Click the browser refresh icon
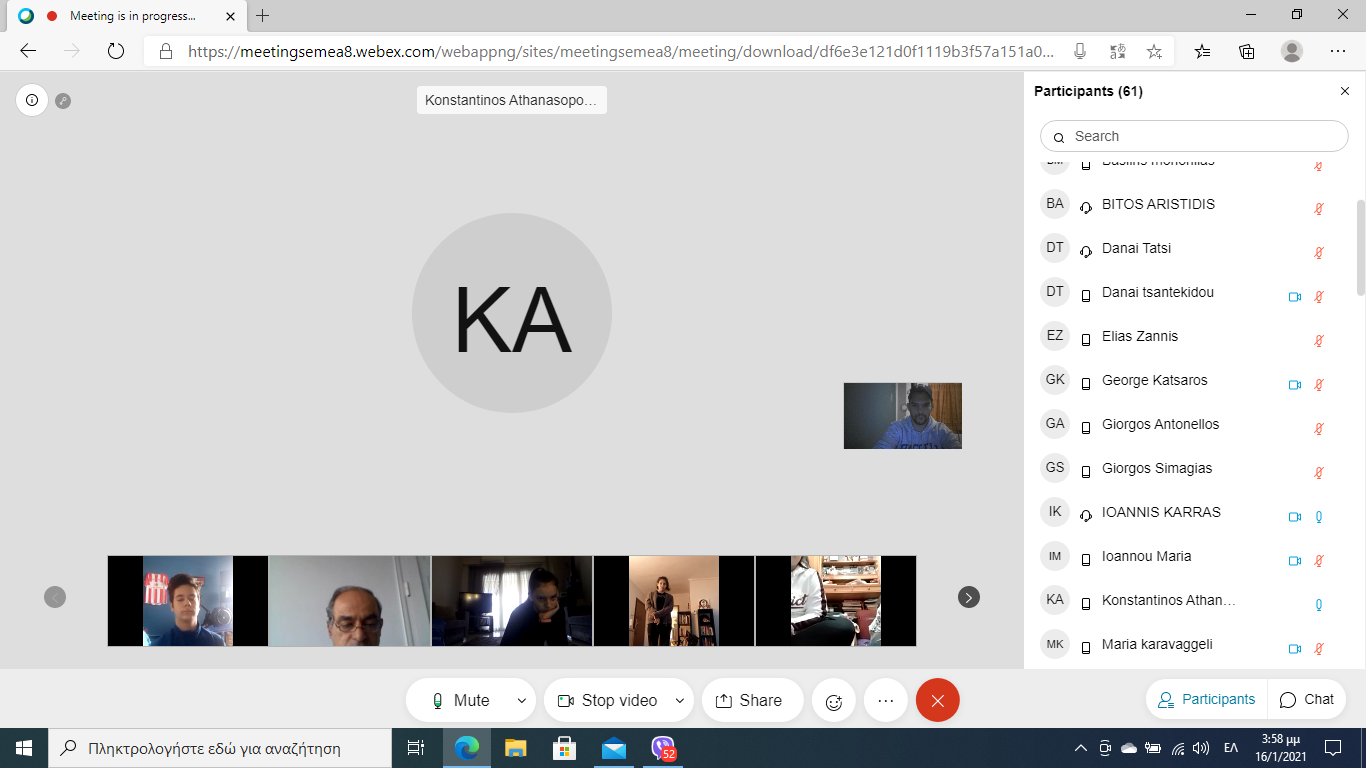The width and height of the screenshot is (1366, 768). point(115,51)
